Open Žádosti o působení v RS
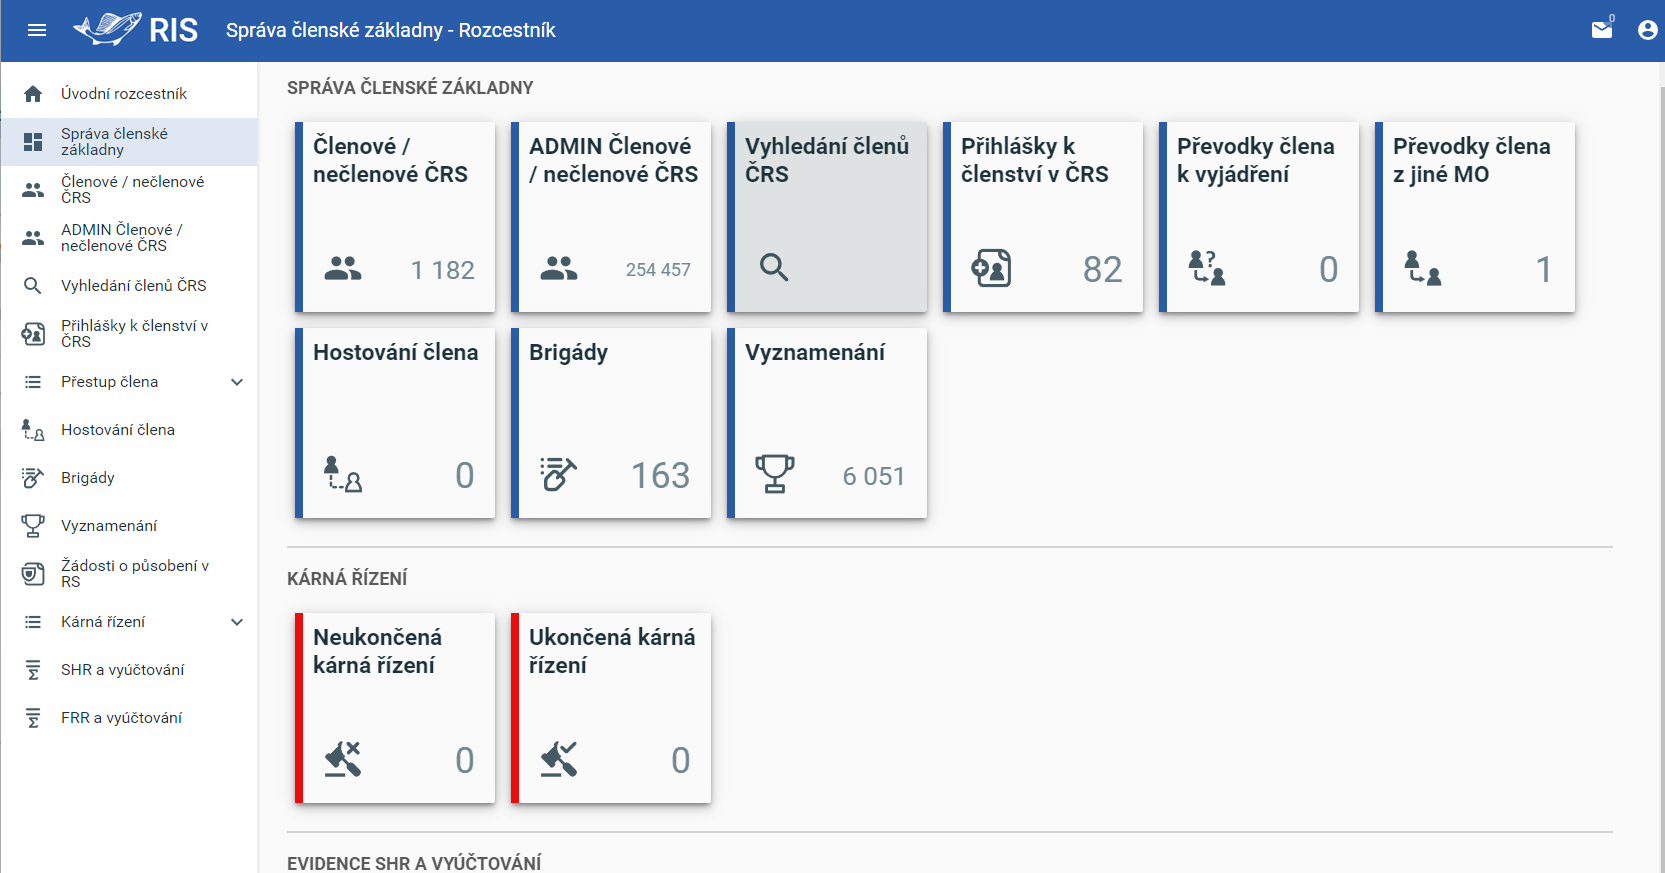 pyautogui.click(x=134, y=574)
